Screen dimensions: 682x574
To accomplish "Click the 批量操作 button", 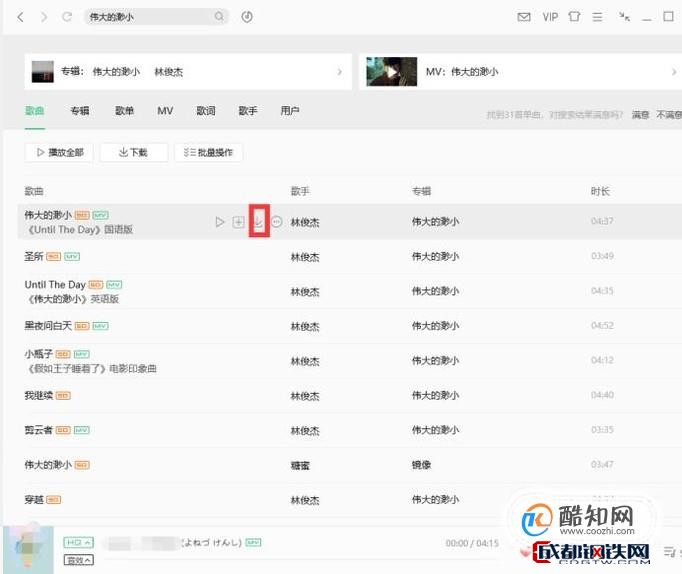I will click(x=208, y=152).
